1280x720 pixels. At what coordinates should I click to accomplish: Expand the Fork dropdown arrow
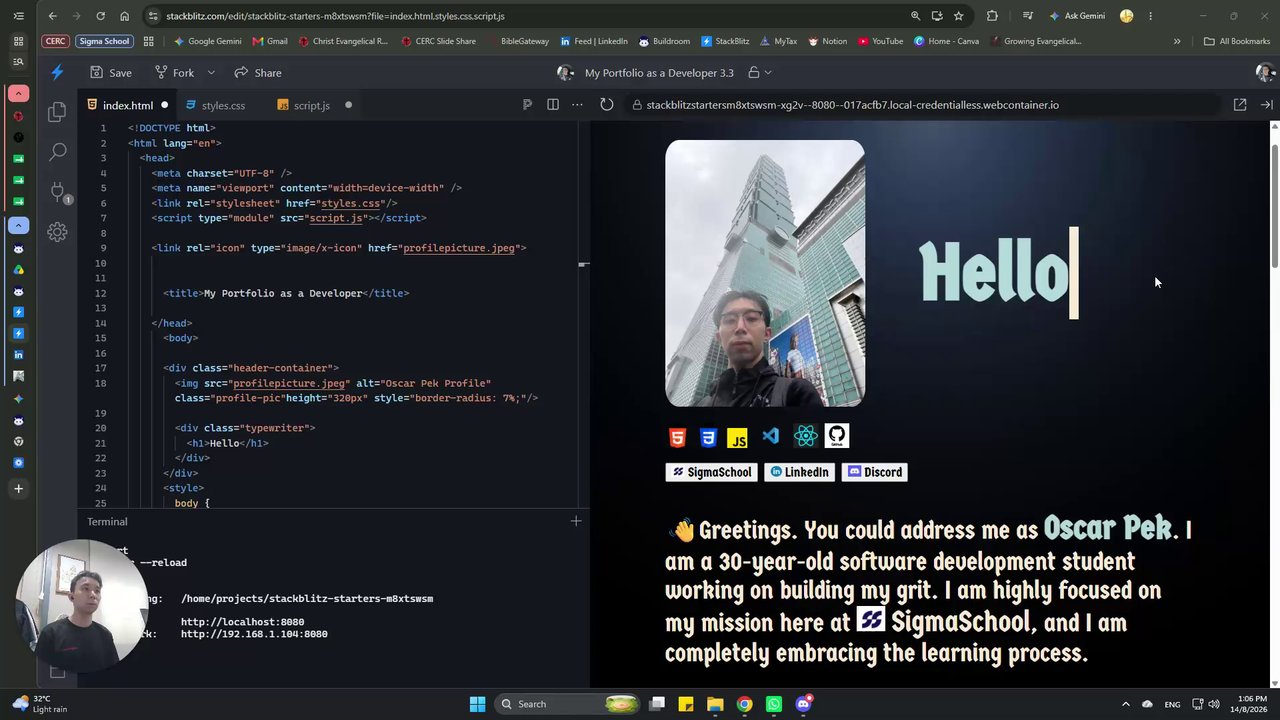tap(211, 73)
